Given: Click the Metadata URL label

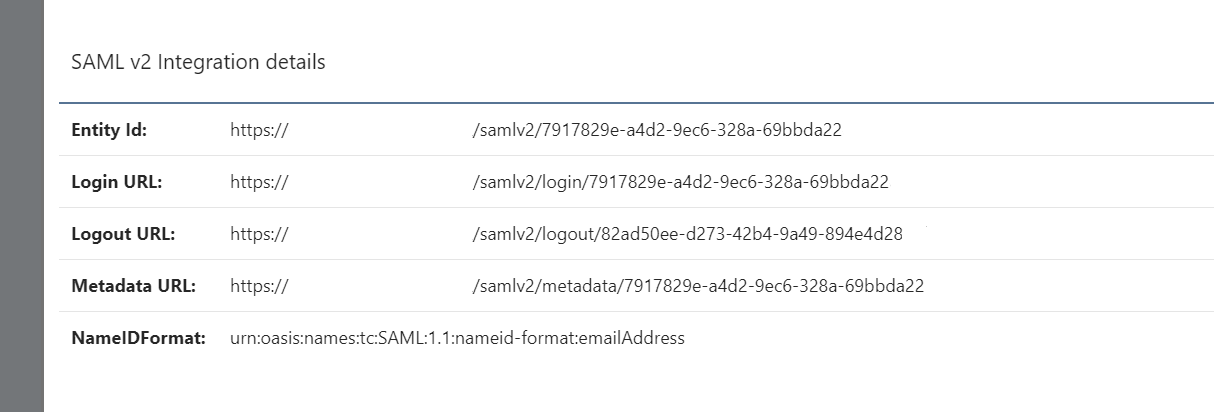Looking at the screenshot, I should pyautogui.click(x=133, y=286).
